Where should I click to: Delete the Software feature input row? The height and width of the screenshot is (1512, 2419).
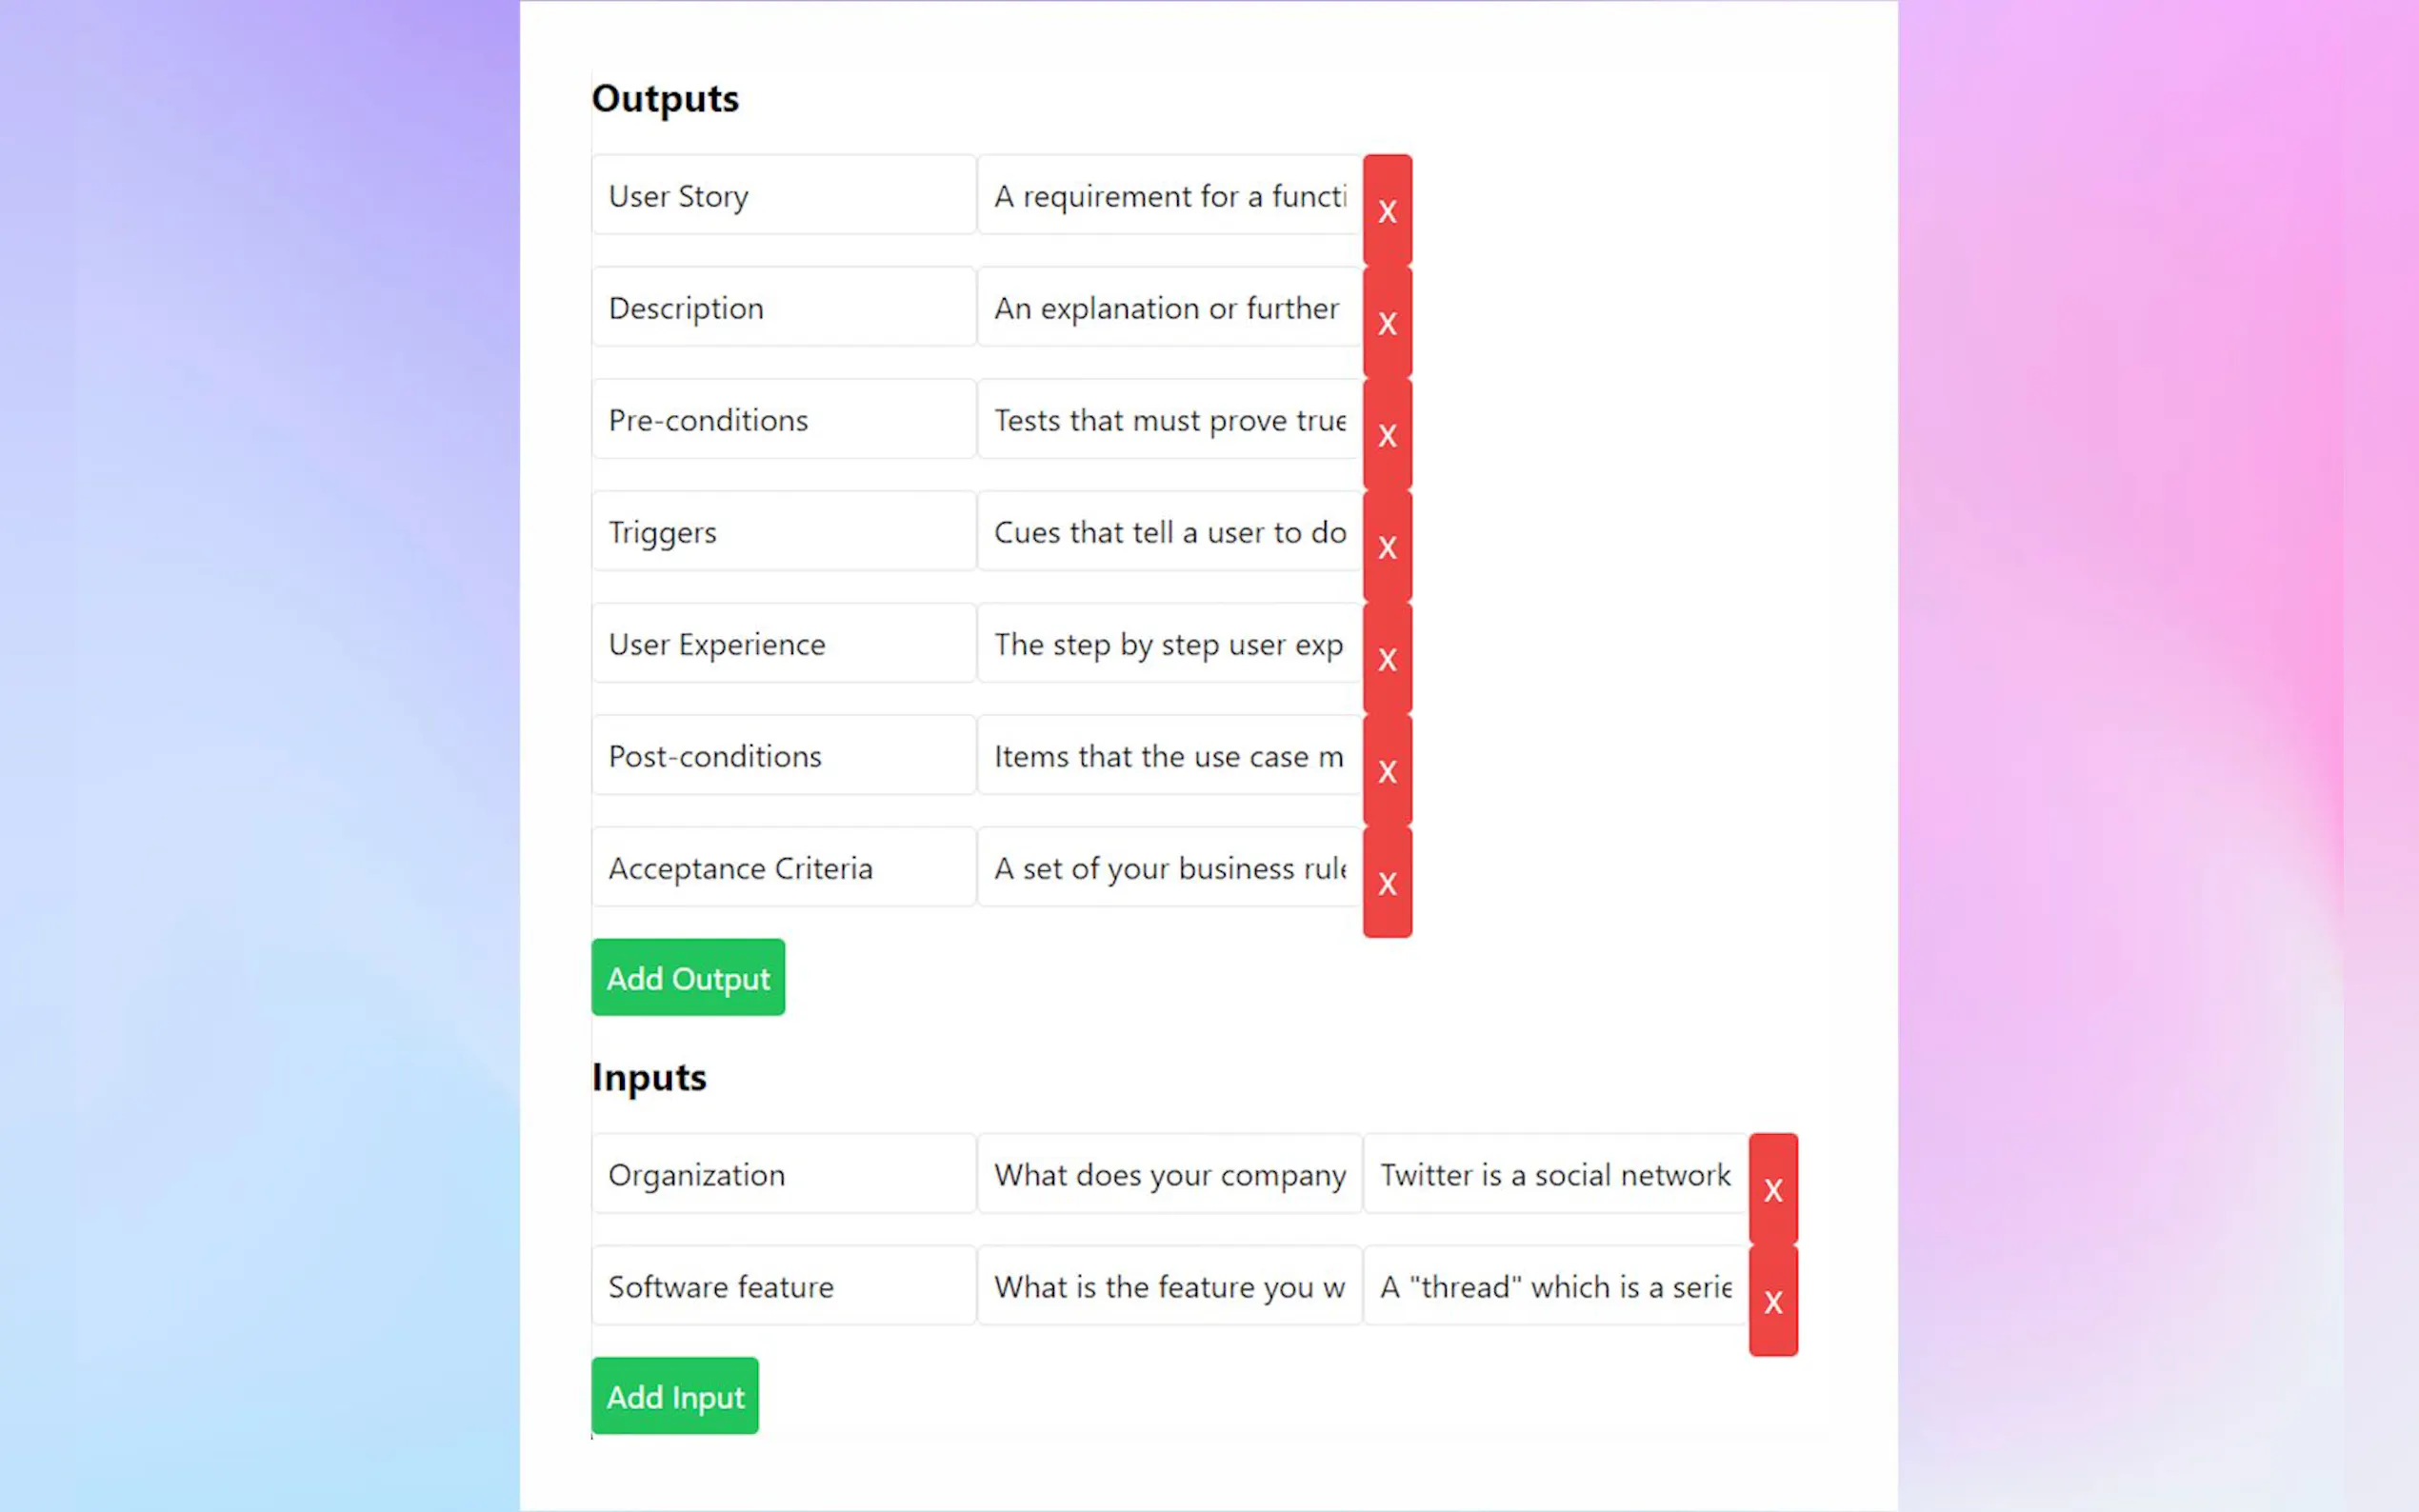tap(1773, 1301)
